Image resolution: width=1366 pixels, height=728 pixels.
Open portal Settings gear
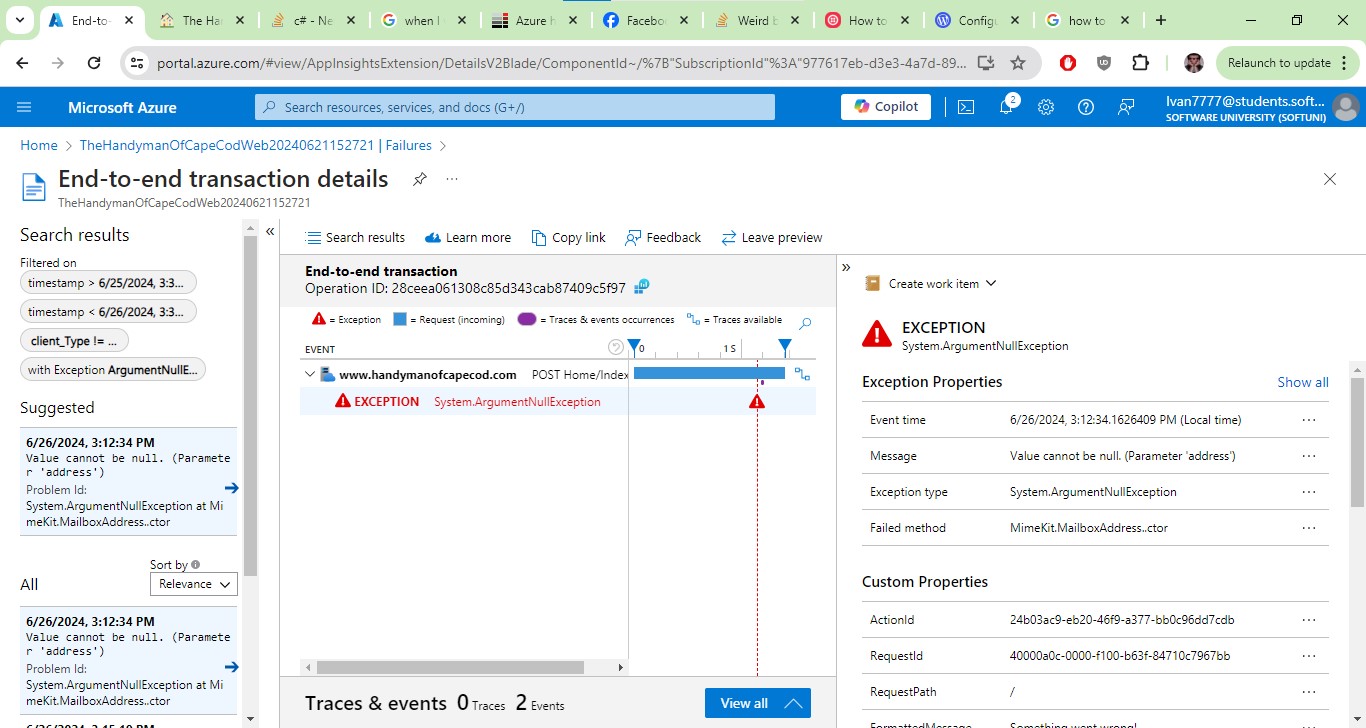[x=1046, y=107]
